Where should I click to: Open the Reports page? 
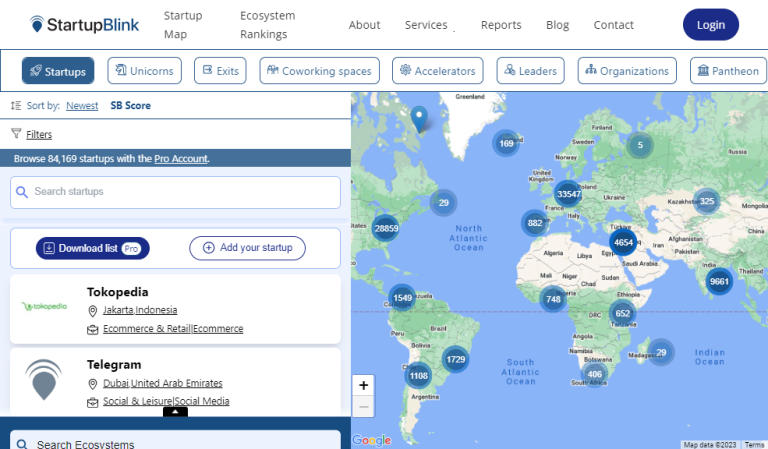(501, 25)
